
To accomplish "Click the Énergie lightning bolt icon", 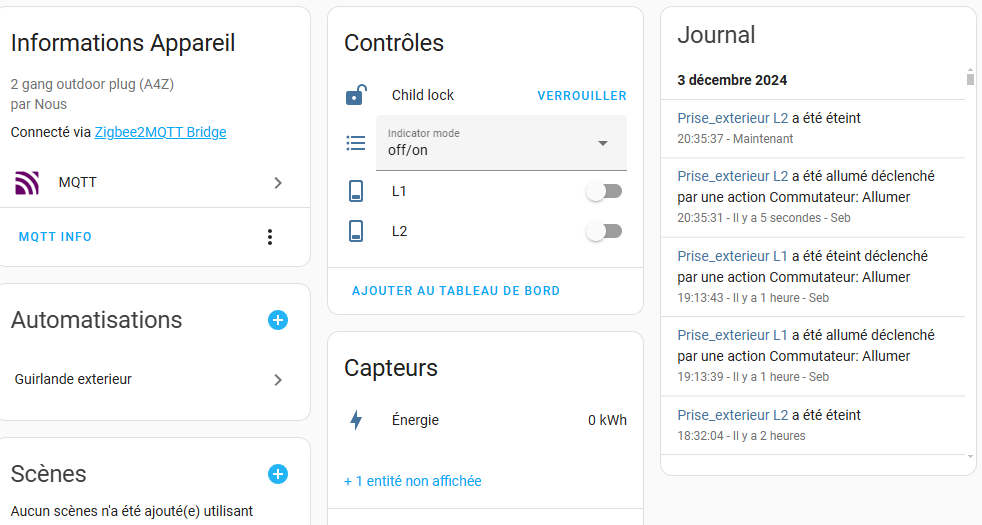I will click(356, 420).
